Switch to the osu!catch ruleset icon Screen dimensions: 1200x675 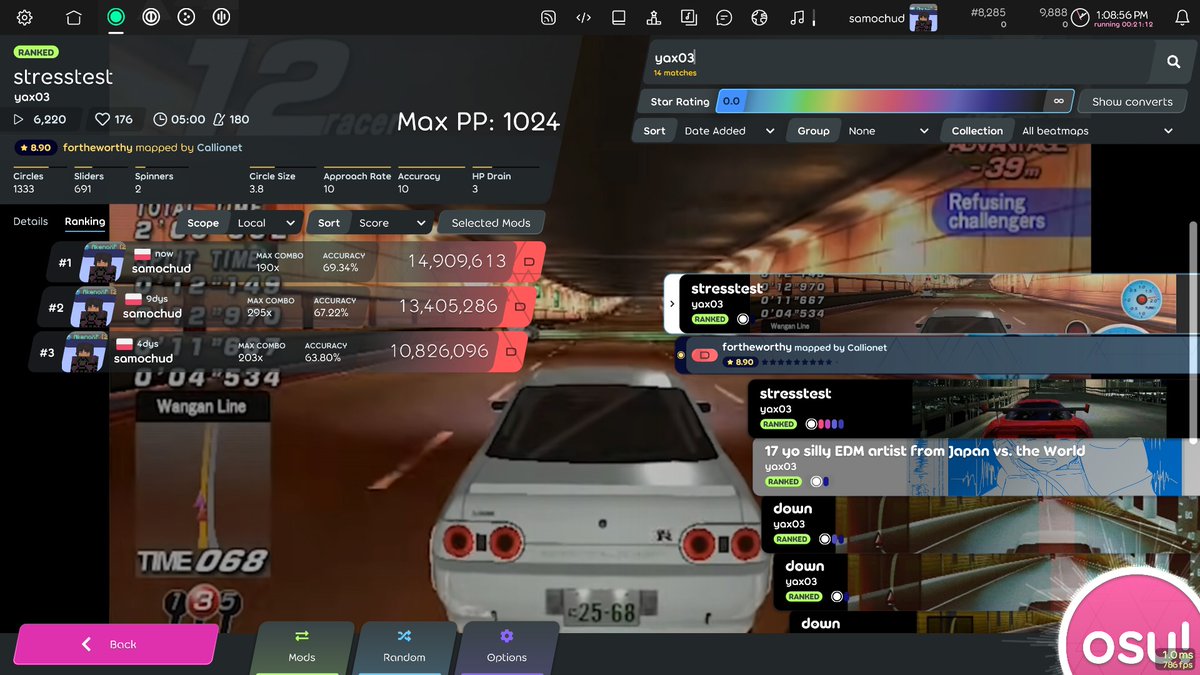pos(186,17)
